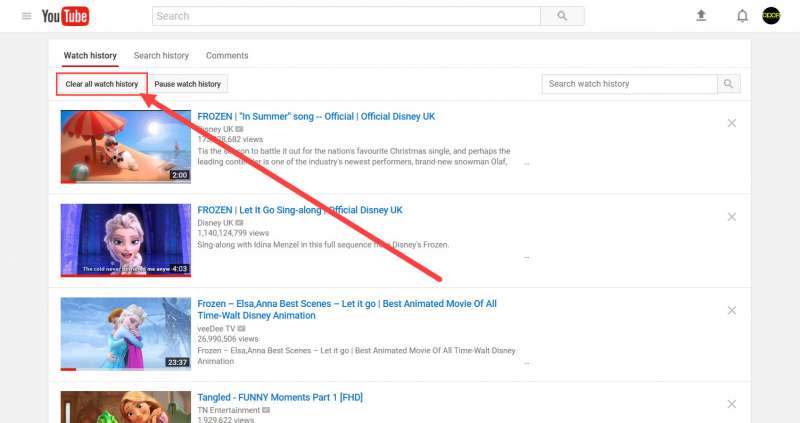Viewport: 800px width, 423px height.
Task: Open Frozen Elsa, Anna Best Scenes link
Action: click(347, 310)
